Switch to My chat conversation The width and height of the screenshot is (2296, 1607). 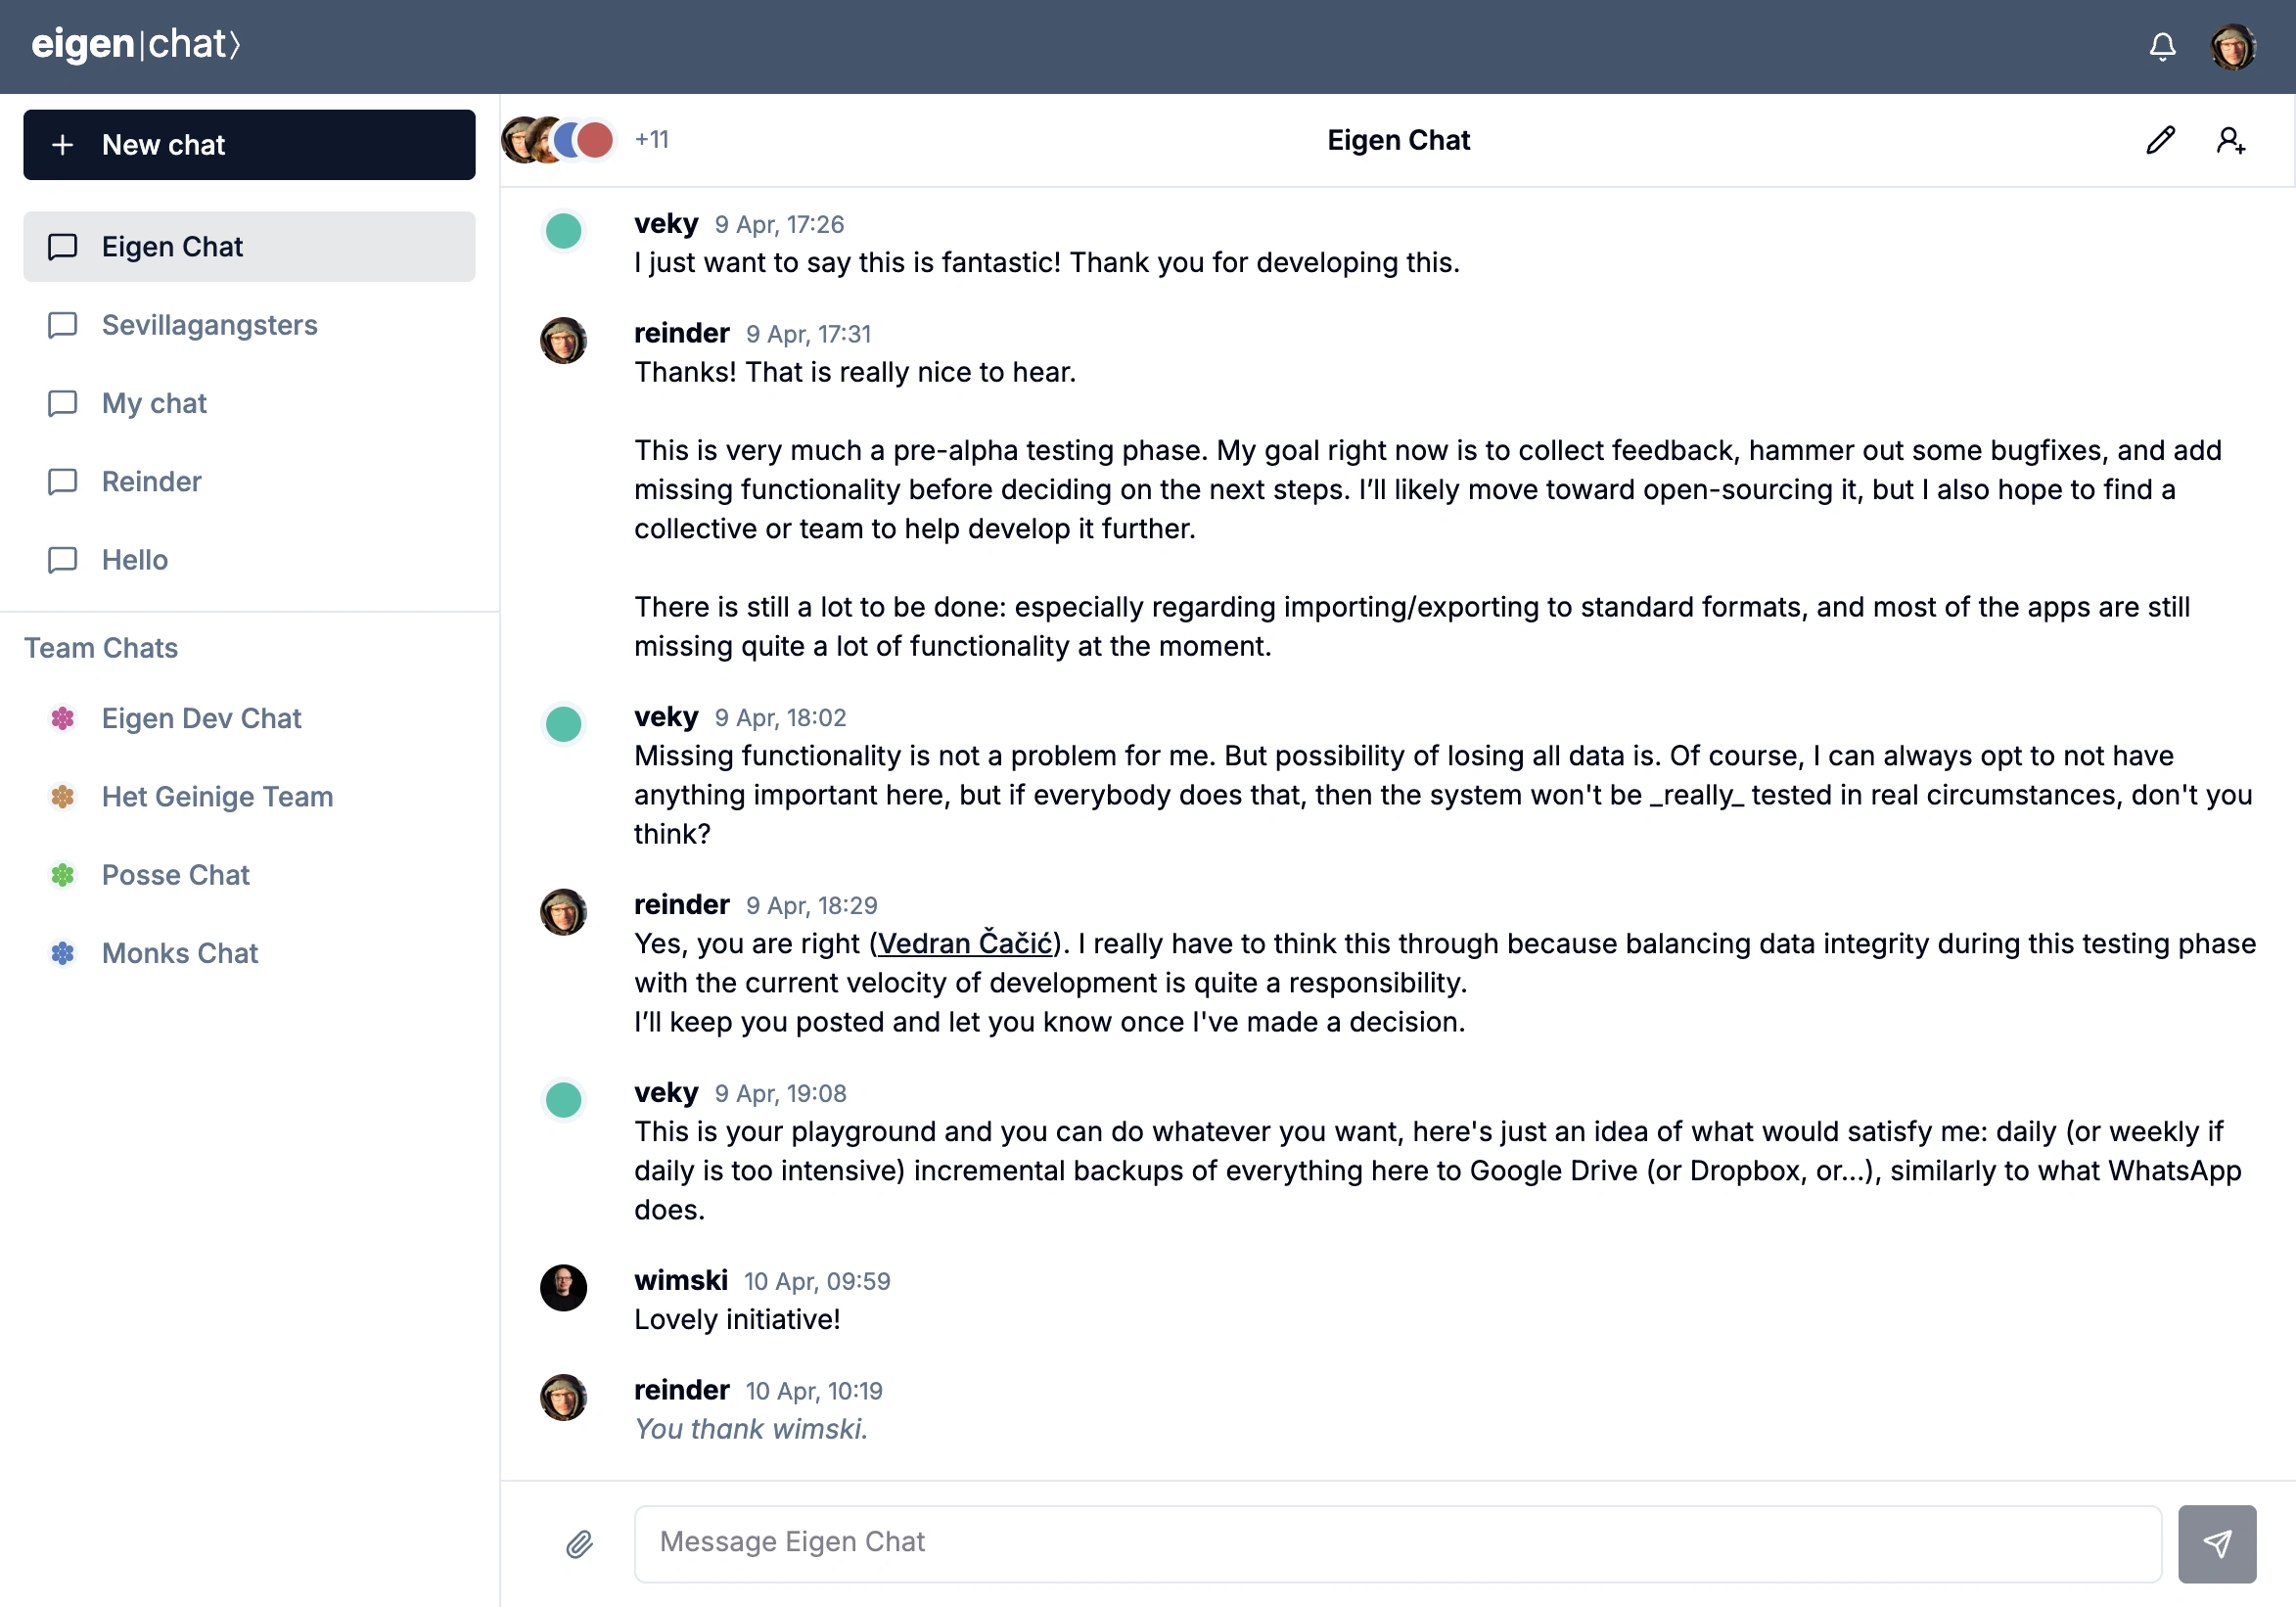(x=154, y=403)
